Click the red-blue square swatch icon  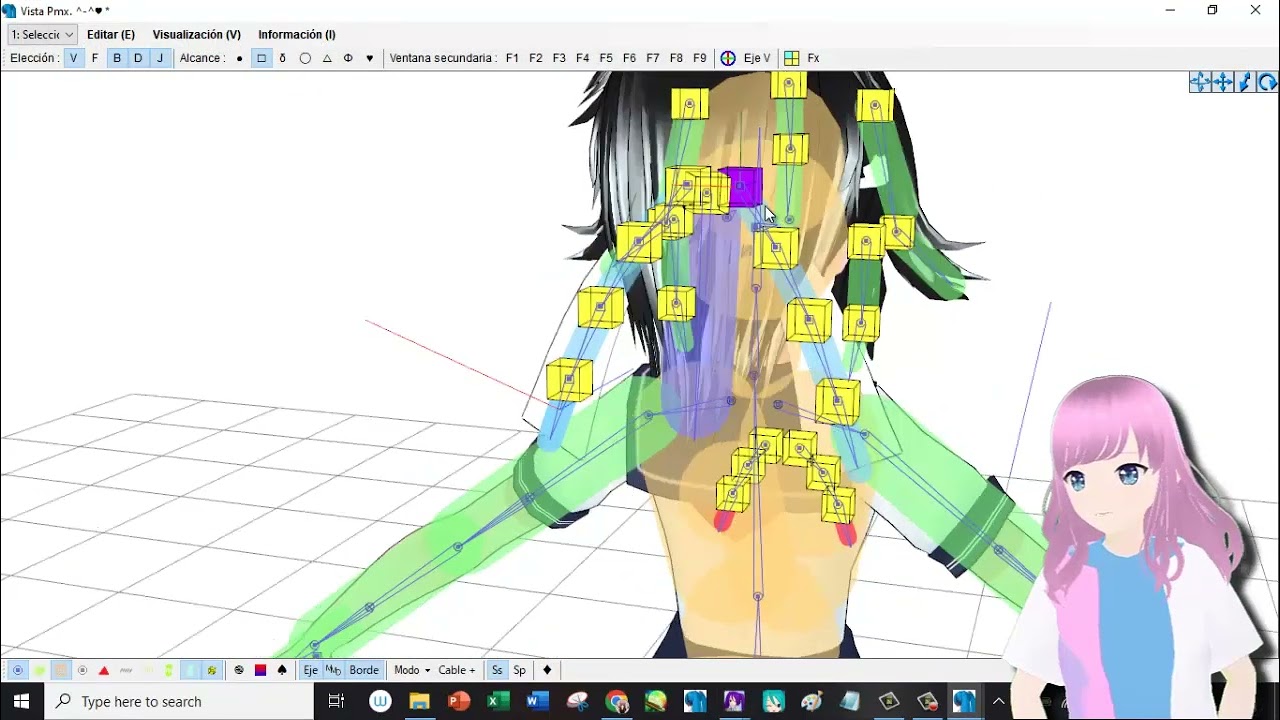(260, 670)
